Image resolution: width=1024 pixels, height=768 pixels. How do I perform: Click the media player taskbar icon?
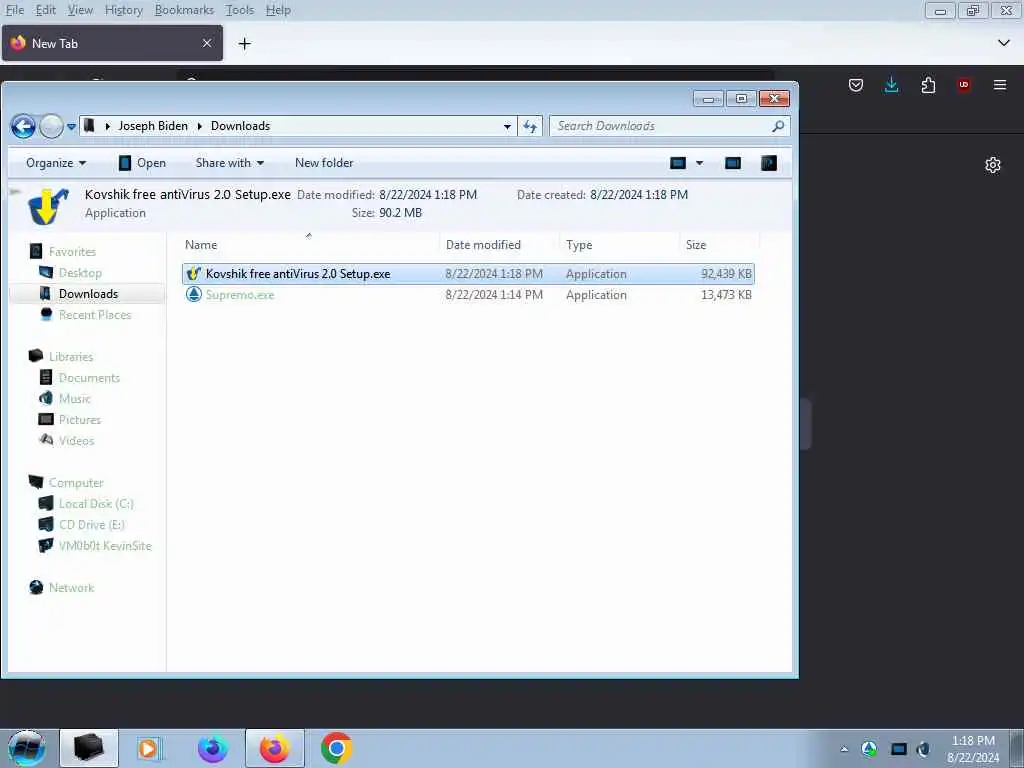point(149,748)
